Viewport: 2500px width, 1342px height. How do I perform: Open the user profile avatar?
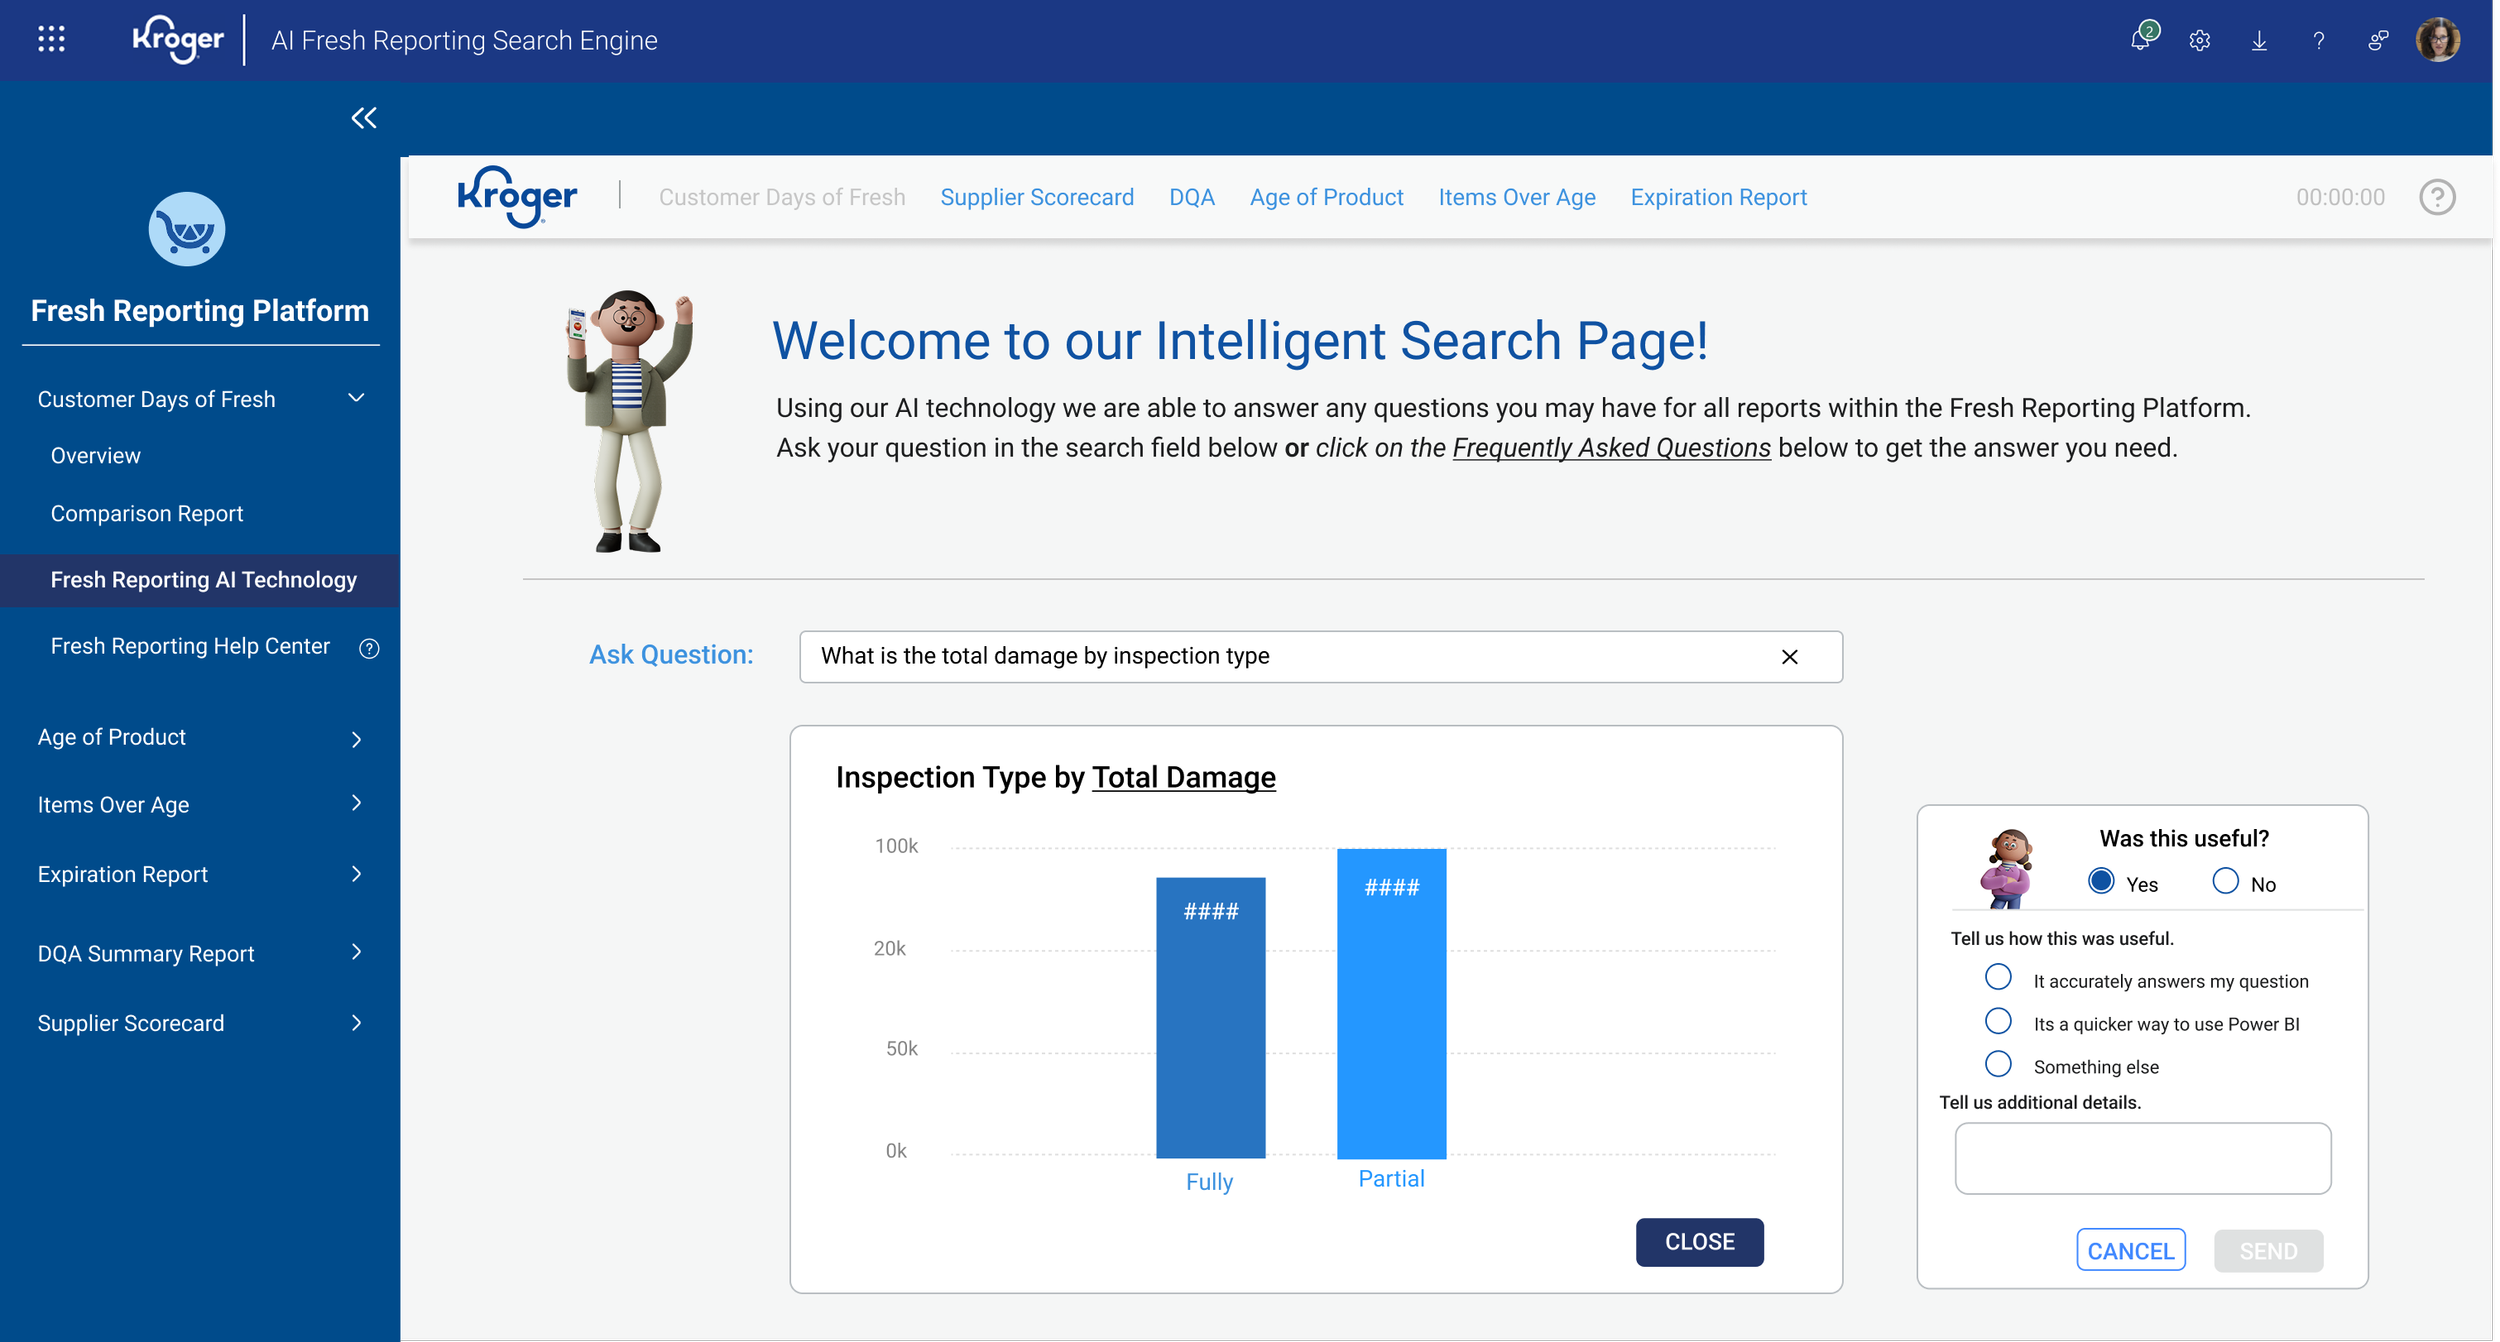coord(2437,40)
